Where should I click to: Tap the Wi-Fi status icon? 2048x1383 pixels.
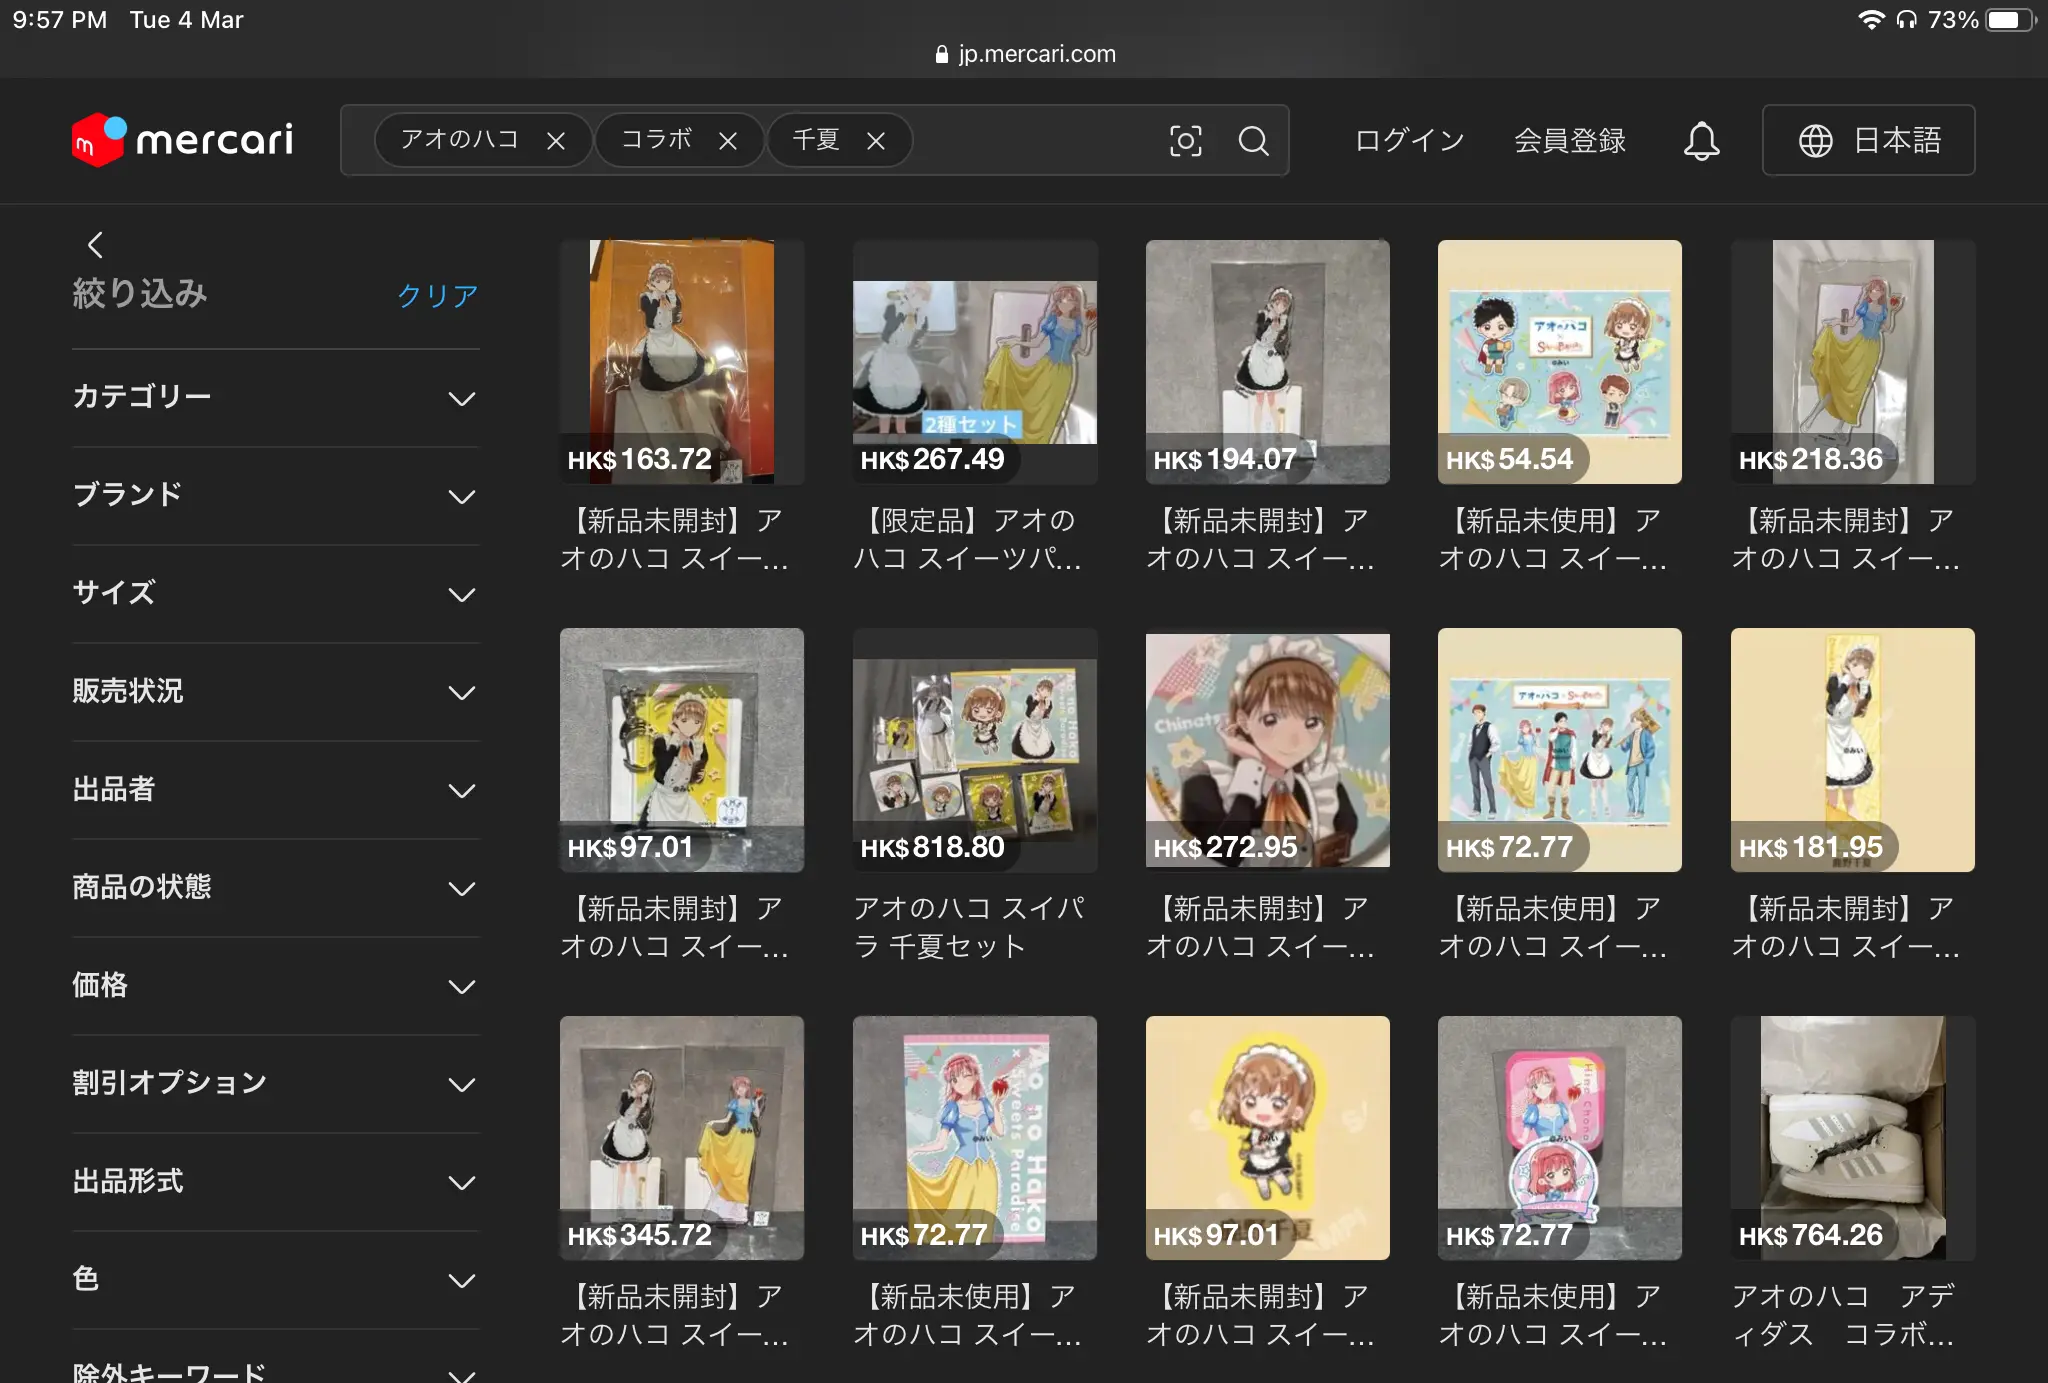[1871, 20]
